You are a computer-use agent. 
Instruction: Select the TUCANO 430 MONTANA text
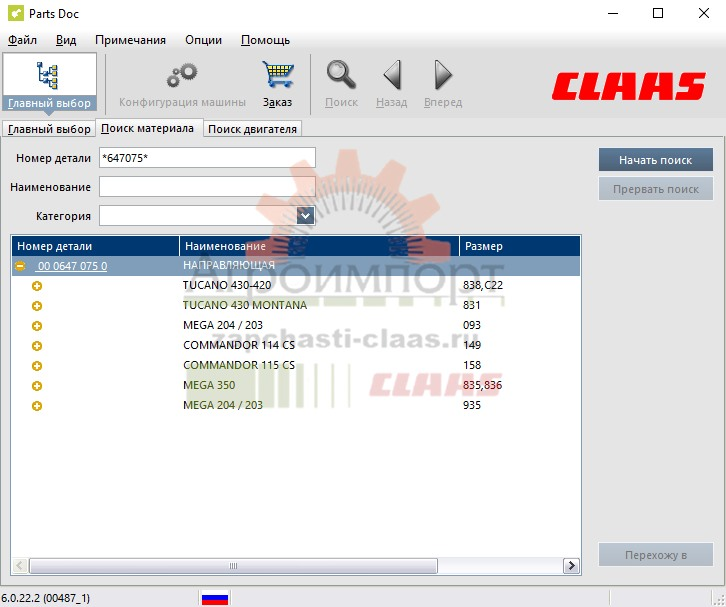point(245,305)
